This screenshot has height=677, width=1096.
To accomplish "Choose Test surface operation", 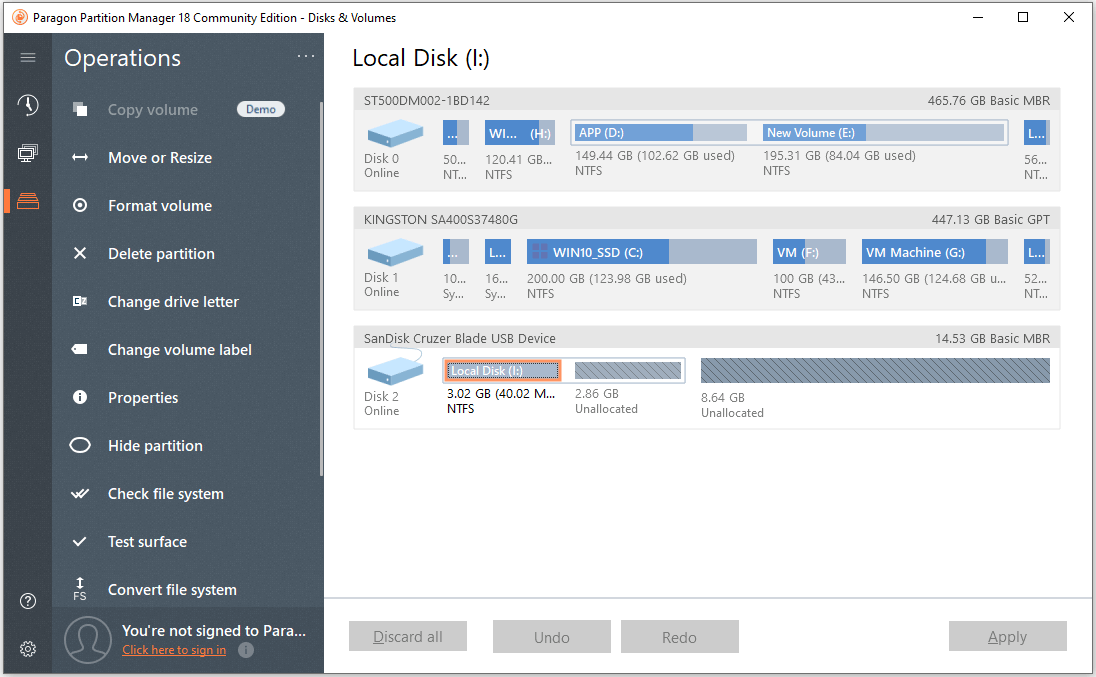I will [147, 541].
